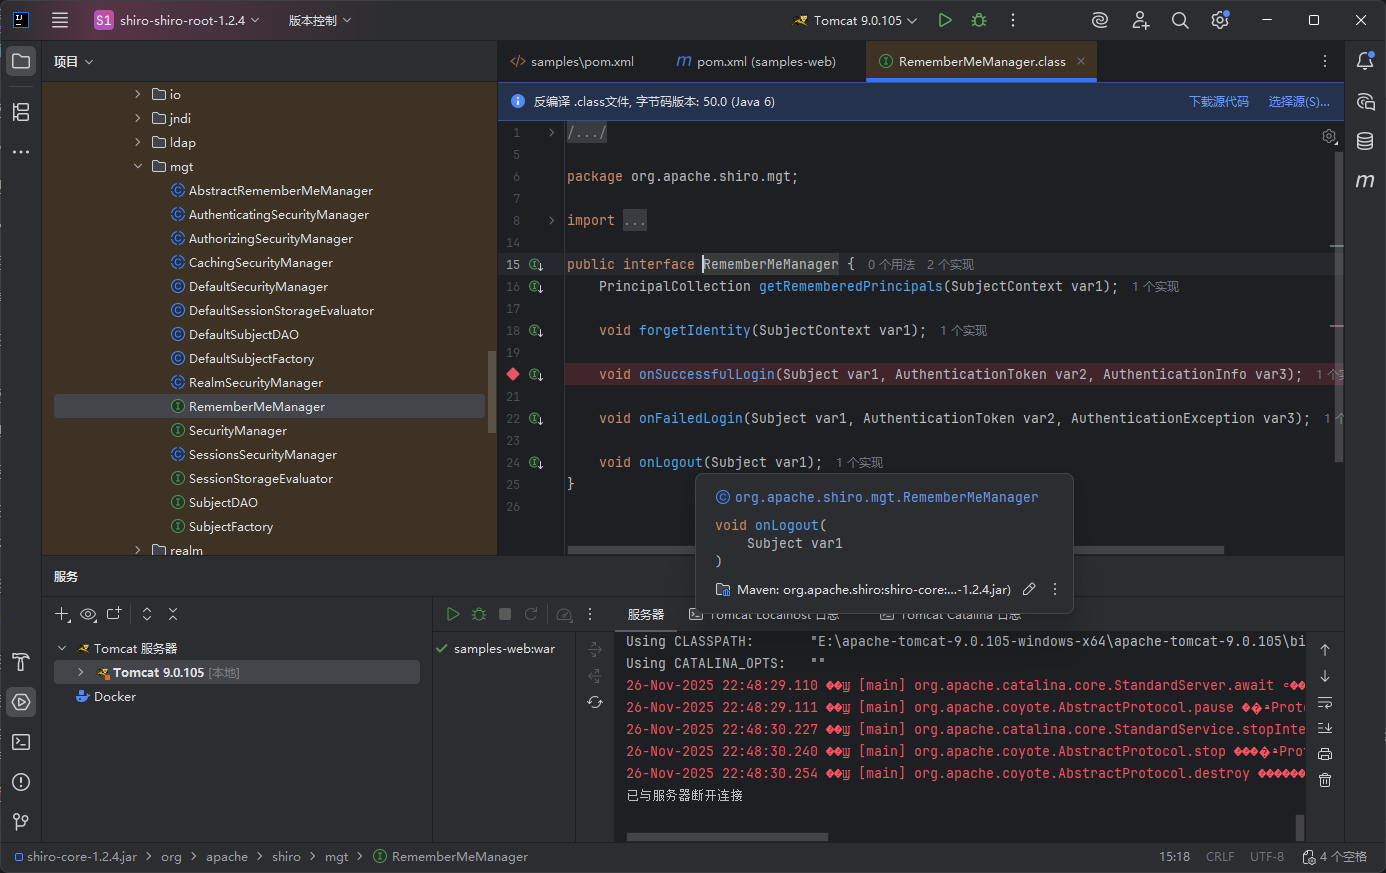Click the console horizontal scrollbar
Screen dimensions: 1386x873
[727, 837]
